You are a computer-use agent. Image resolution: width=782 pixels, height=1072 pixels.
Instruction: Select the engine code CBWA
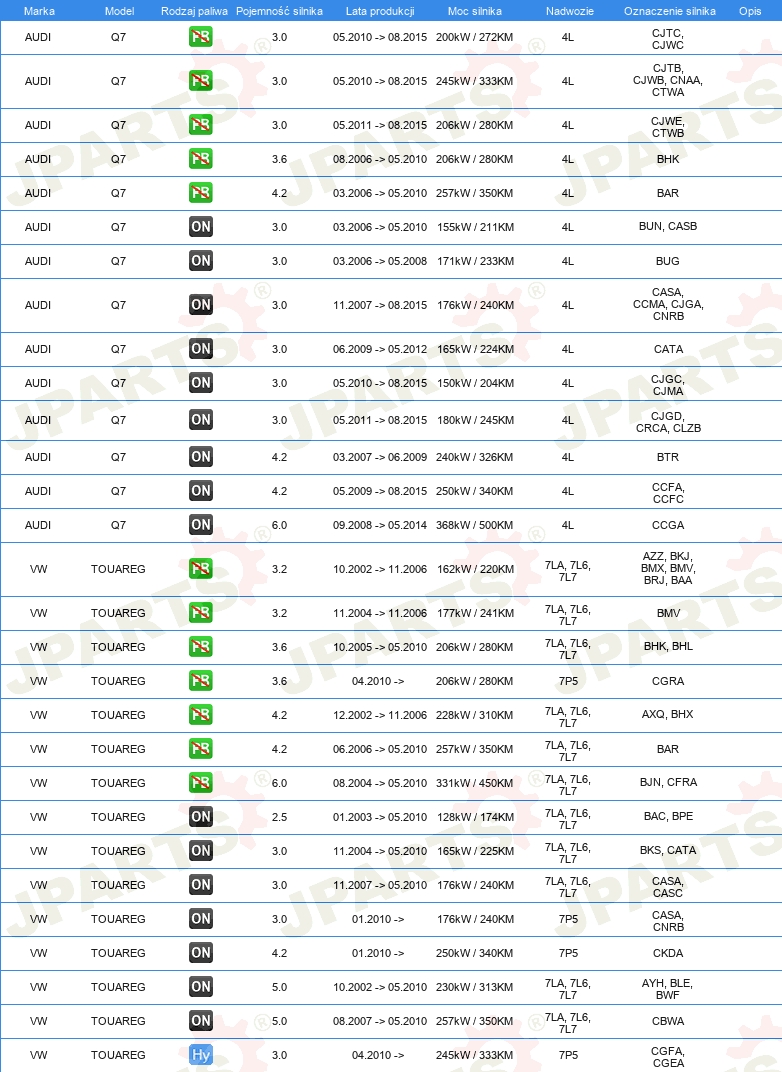[x=668, y=1021]
